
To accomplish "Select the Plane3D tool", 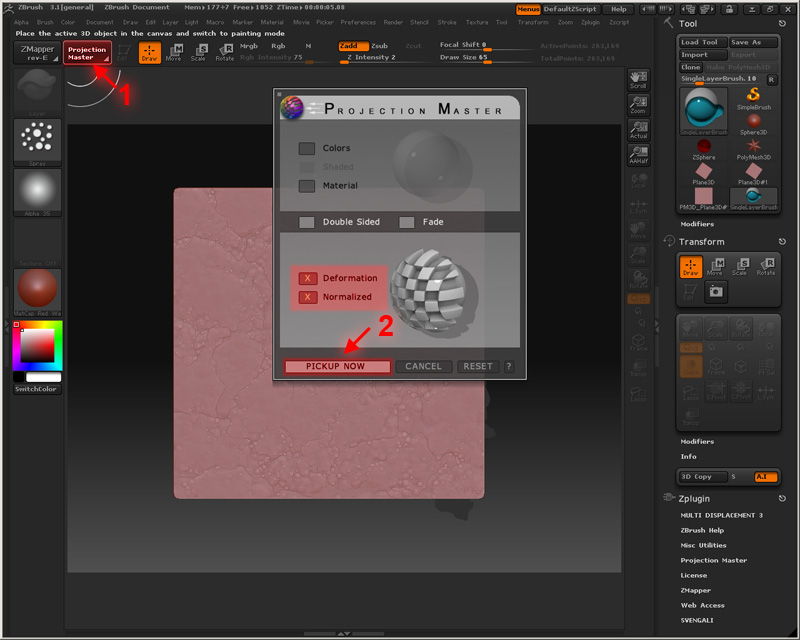I will tap(704, 174).
